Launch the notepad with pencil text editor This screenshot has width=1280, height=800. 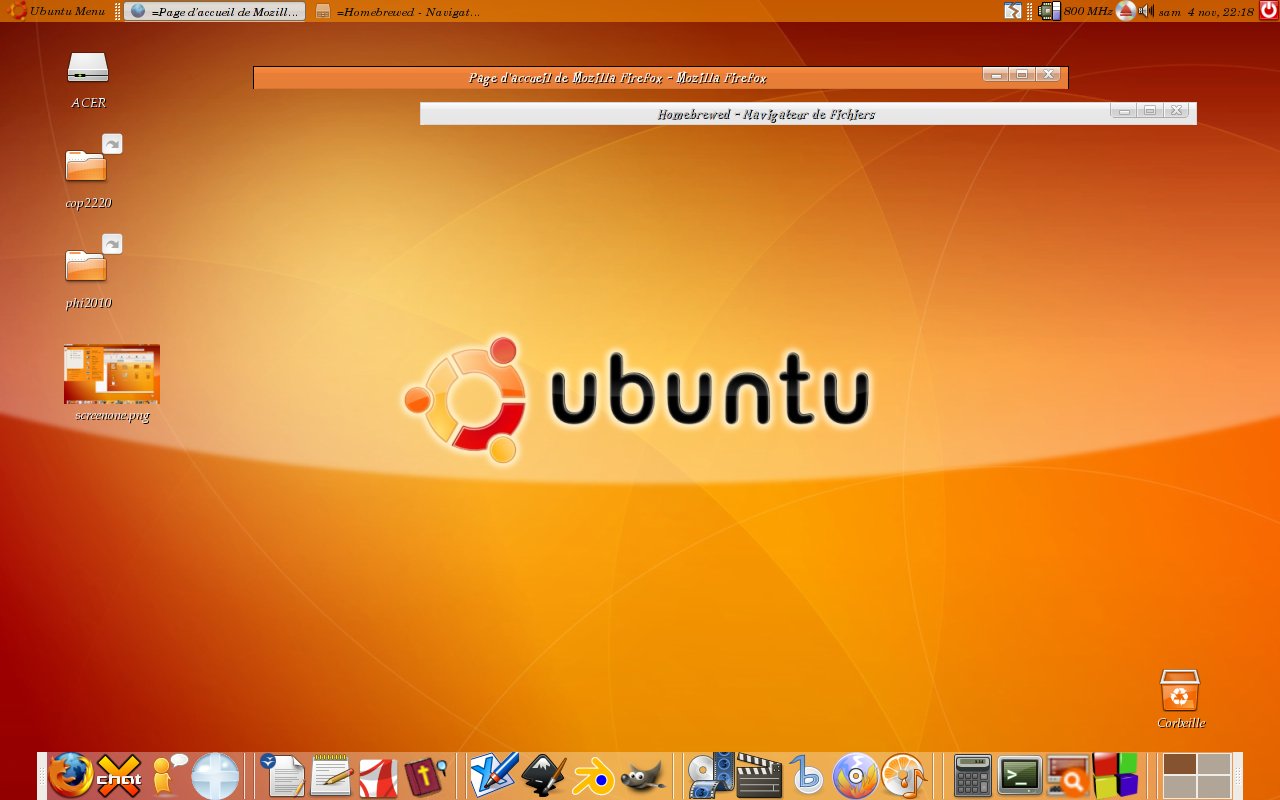coord(331,776)
